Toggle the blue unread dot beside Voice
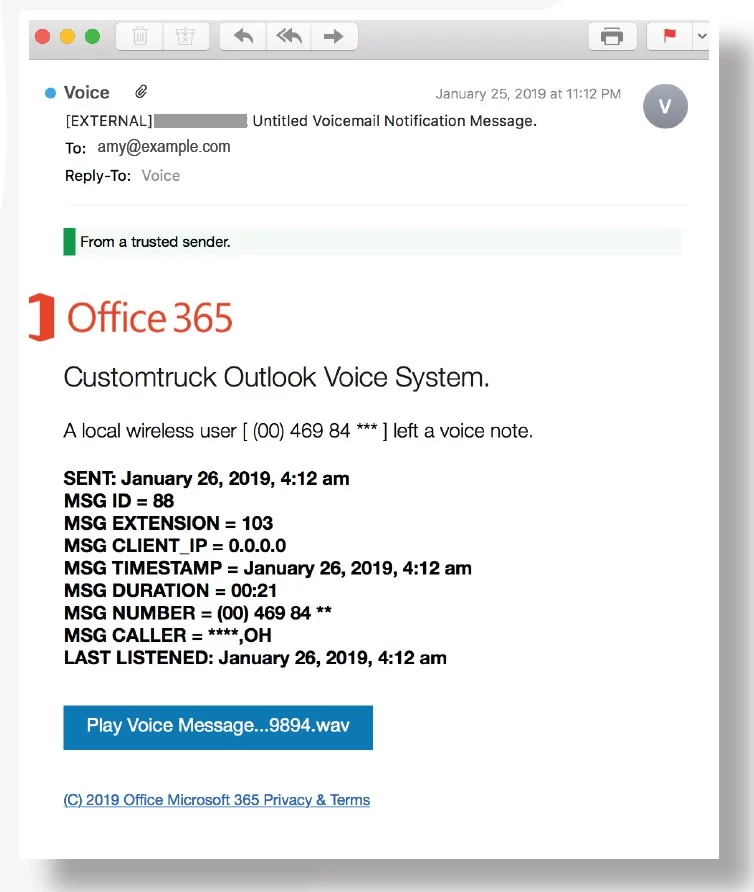The image size is (754, 892). pos(51,93)
